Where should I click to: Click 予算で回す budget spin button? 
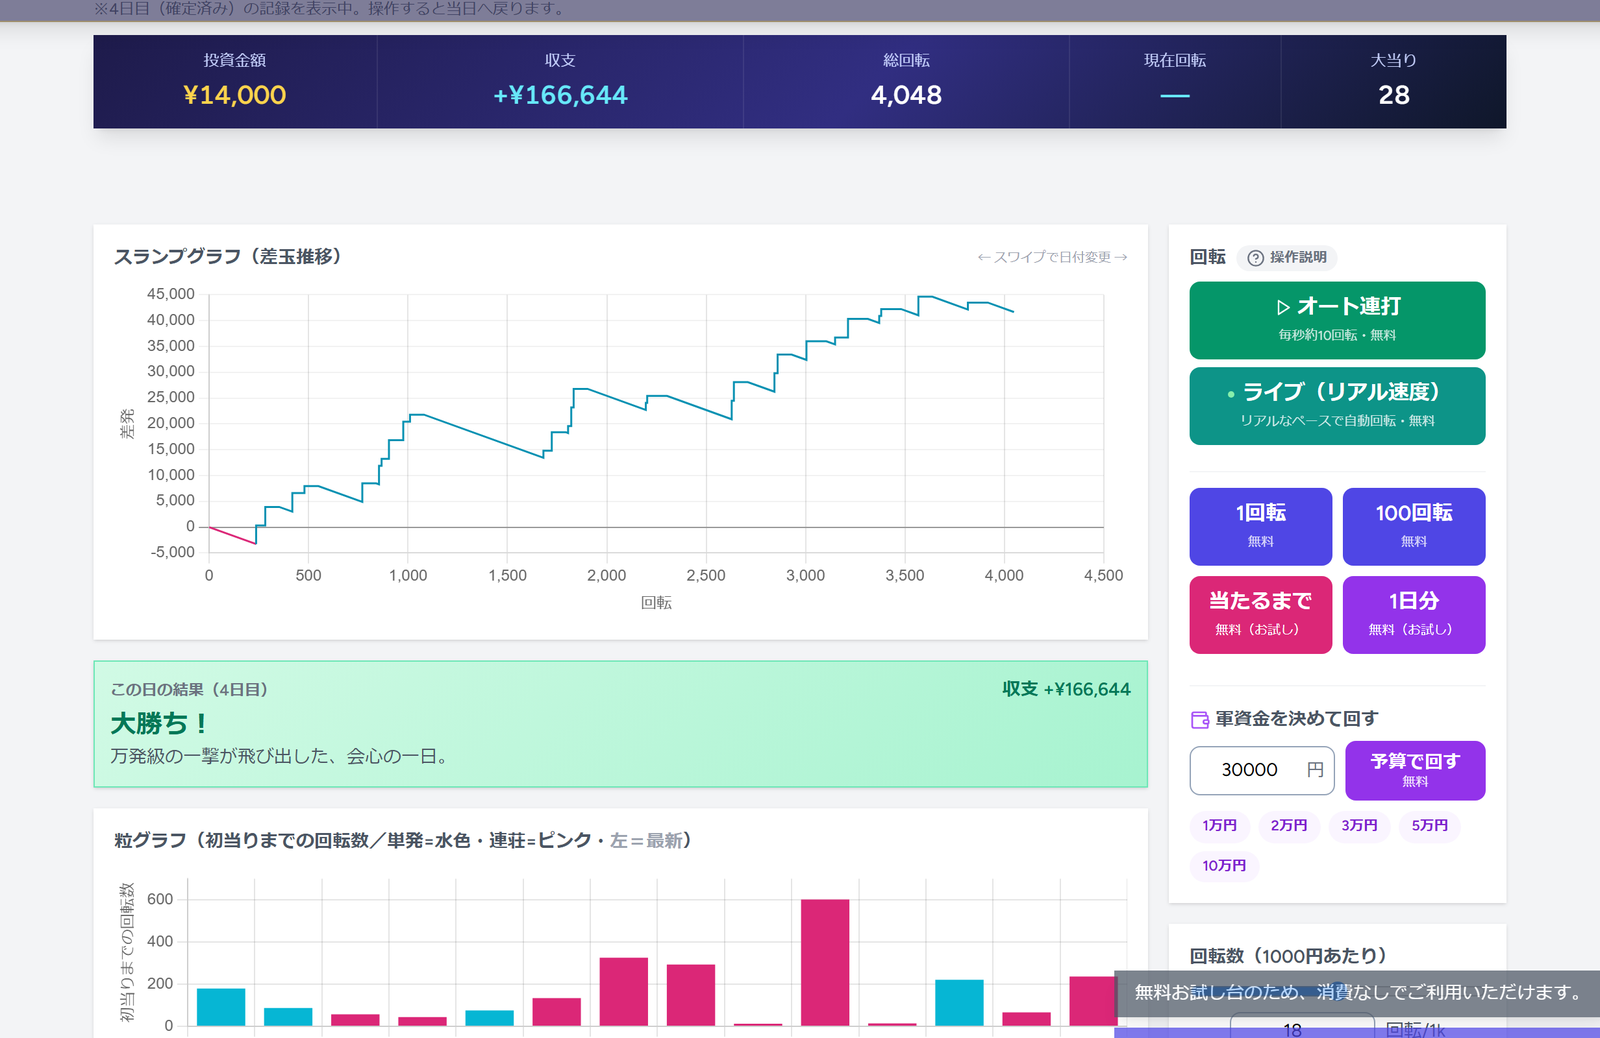tap(1415, 770)
